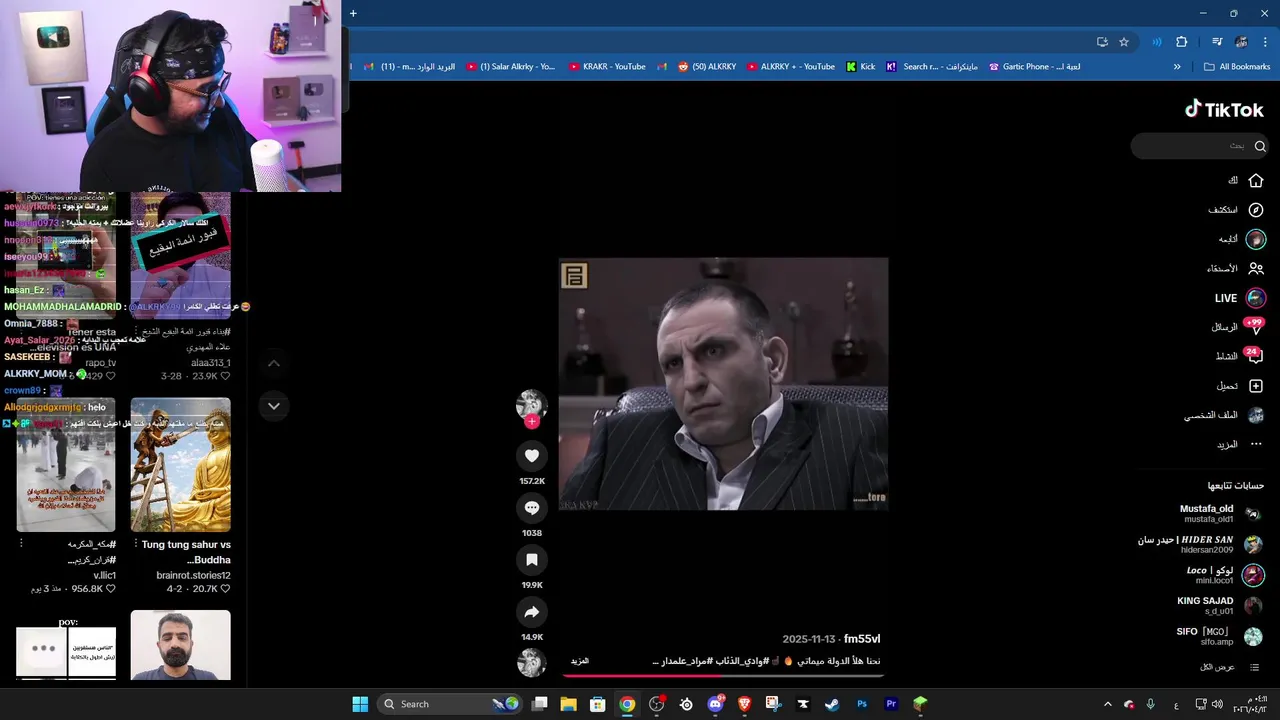Open a new browser tab with plus
Image resolution: width=1280 pixels, height=720 pixels.
[353, 13]
